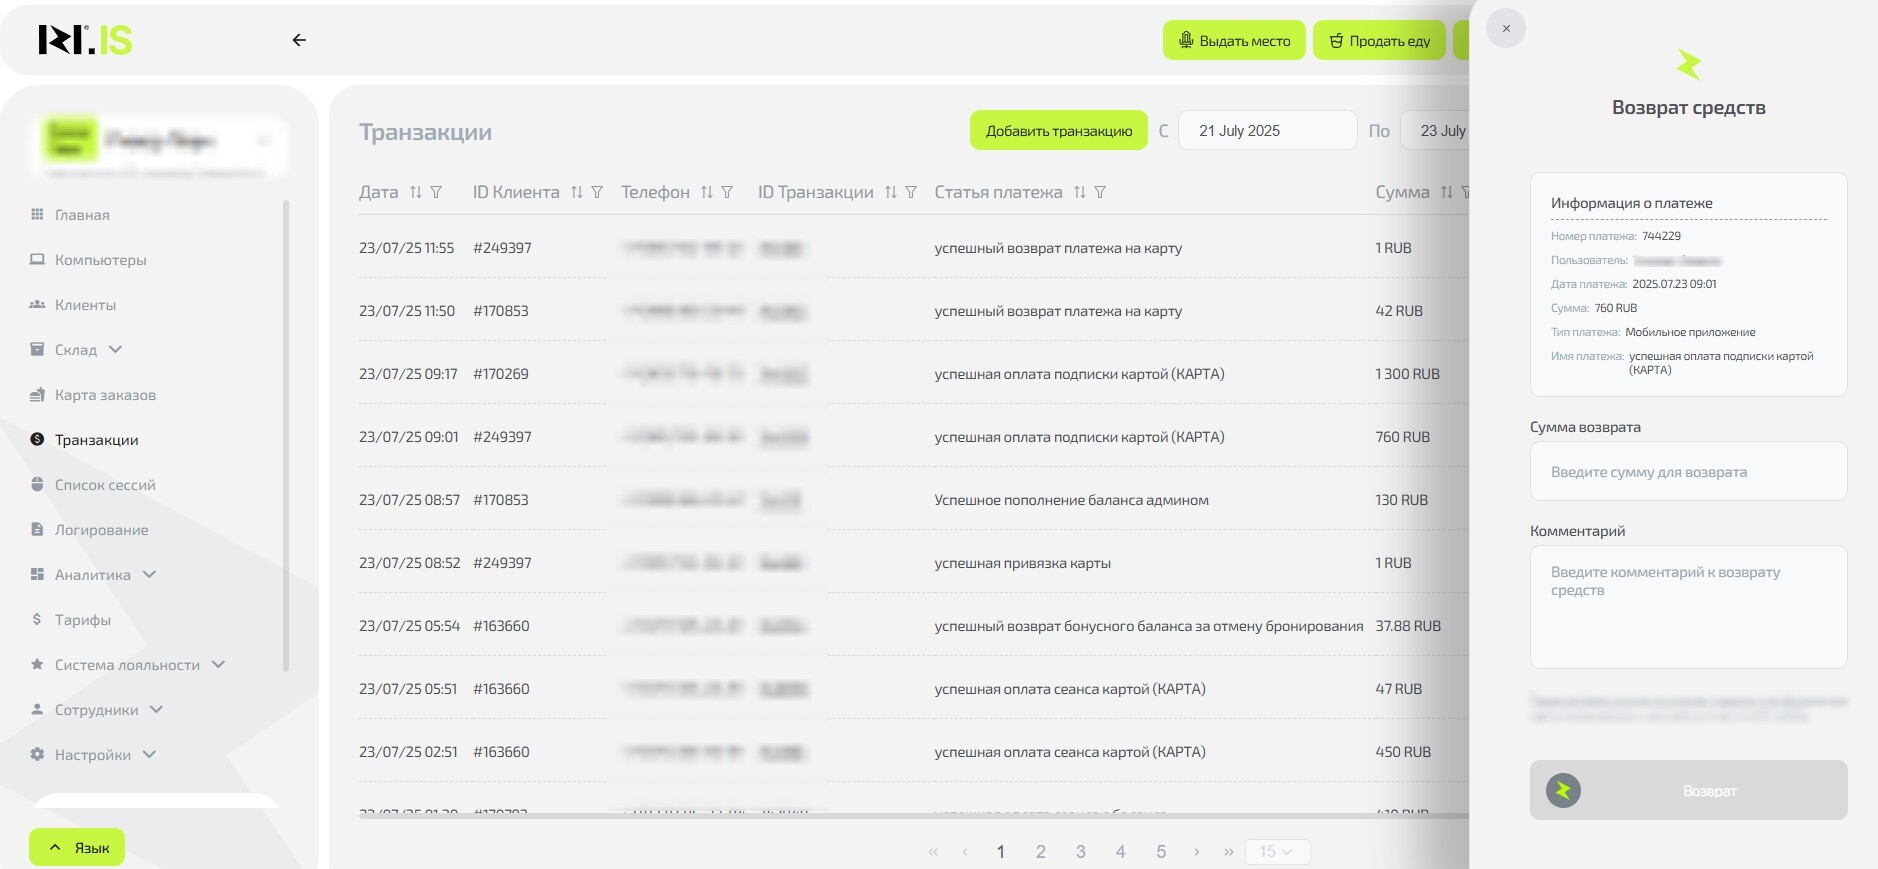
Task: Click the Добавить транзакцию button
Action: point(1058,131)
